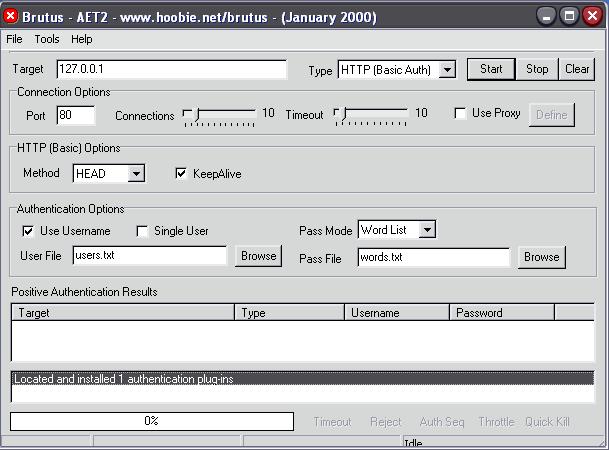Enable the Single User checkbox
This screenshot has width=609, height=450.
[142, 231]
